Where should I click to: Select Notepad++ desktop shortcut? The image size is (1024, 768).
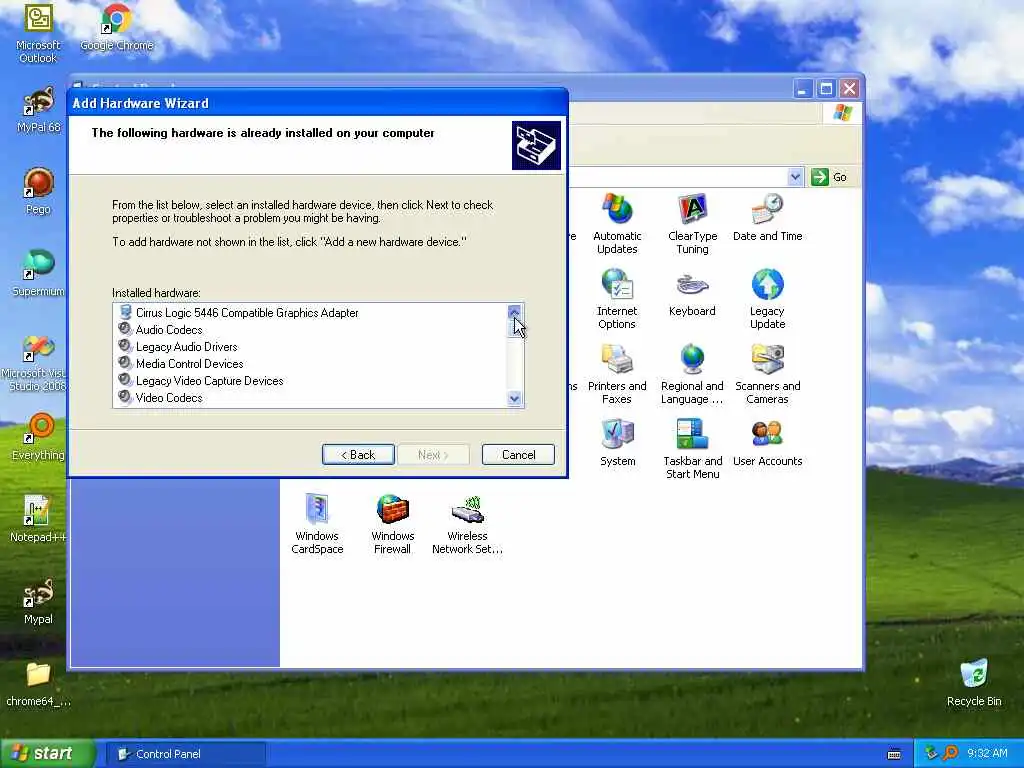(x=38, y=519)
